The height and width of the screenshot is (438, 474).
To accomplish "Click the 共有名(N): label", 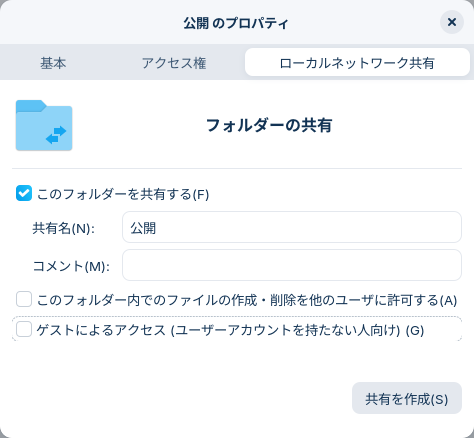I will click(x=64, y=228).
